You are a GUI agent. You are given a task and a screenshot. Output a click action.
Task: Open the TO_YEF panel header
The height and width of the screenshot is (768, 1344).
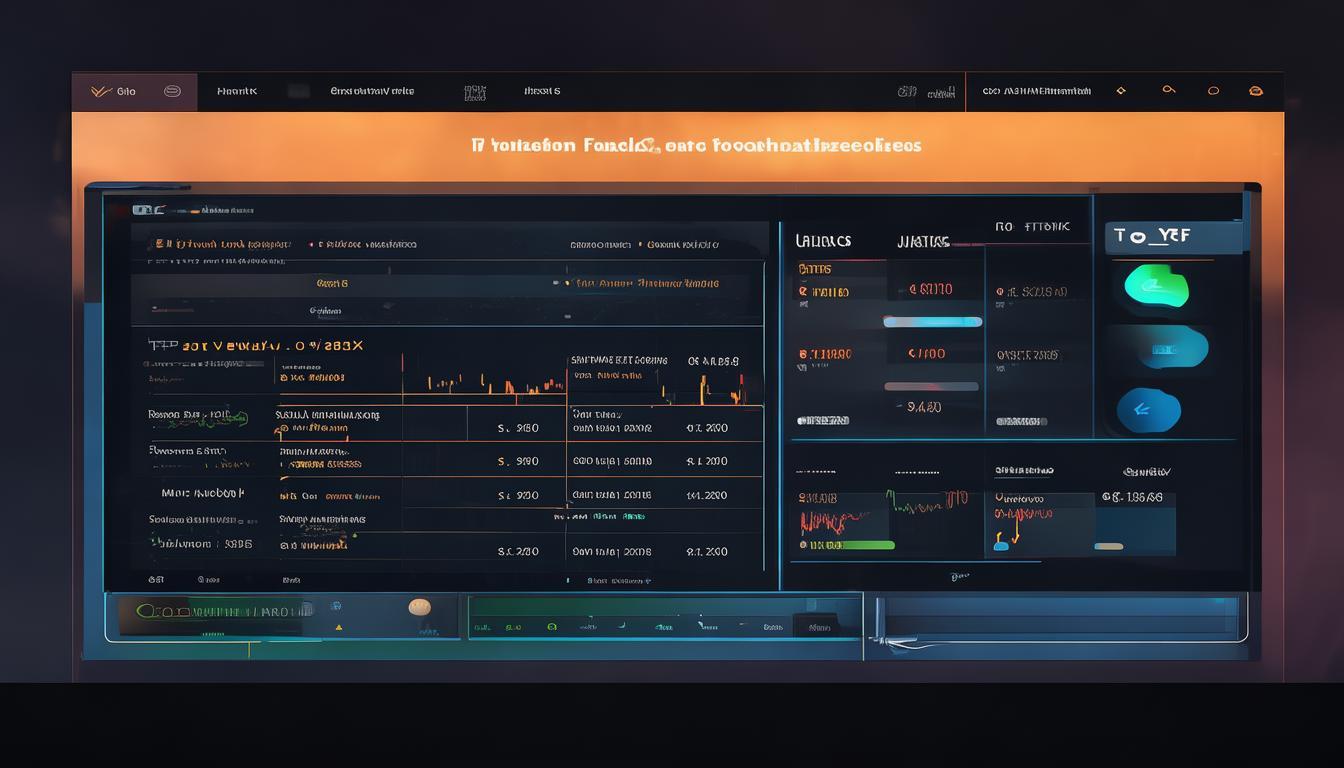[1173, 237]
